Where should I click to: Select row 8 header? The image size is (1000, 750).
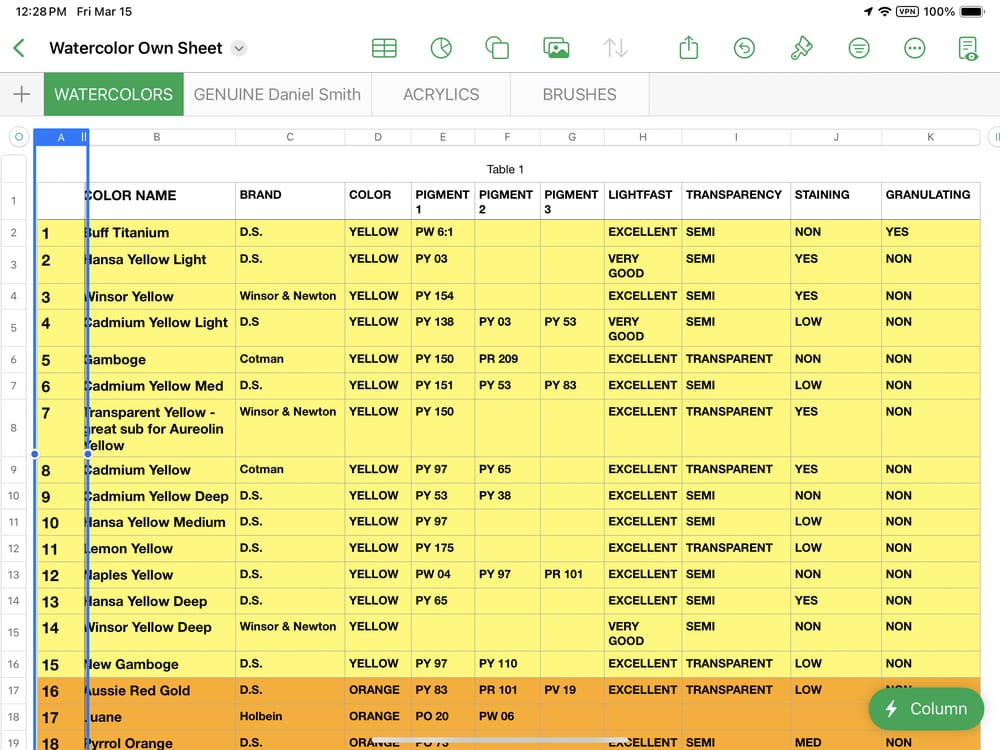click(13, 428)
